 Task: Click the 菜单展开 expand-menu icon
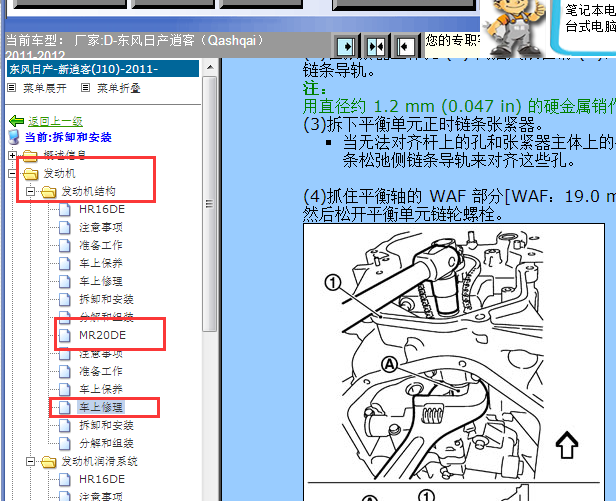(x=12, y=88)
